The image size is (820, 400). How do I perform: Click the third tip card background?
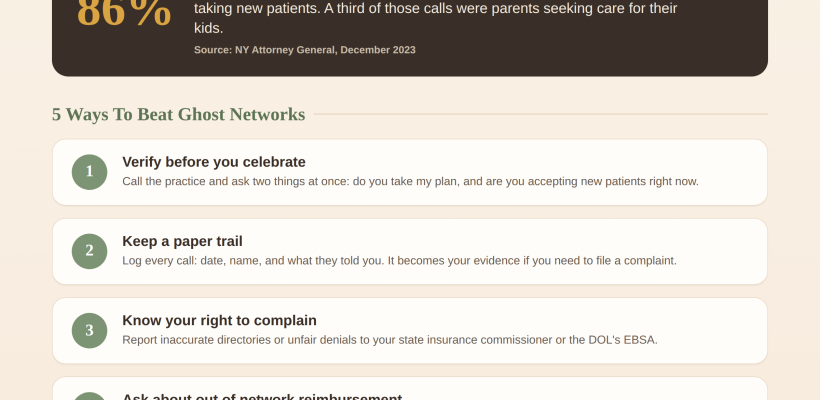[x=410, y=330]
